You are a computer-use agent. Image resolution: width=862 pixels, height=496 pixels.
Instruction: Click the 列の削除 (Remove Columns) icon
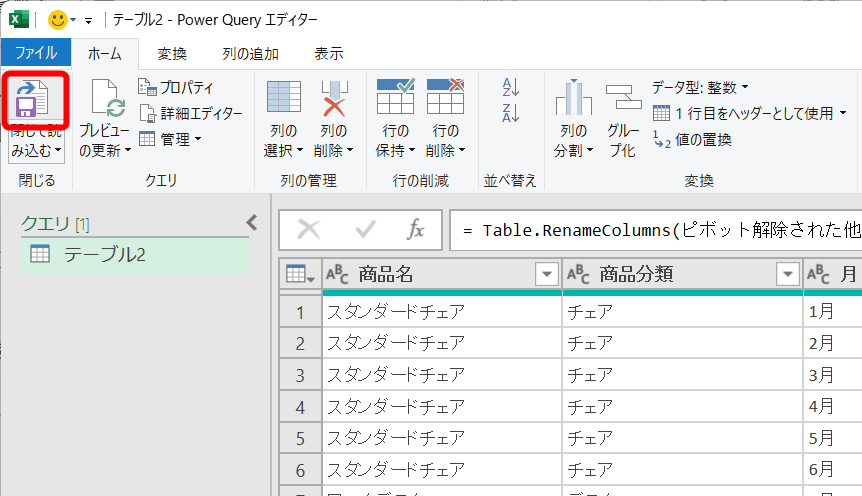tap(334, 98)
